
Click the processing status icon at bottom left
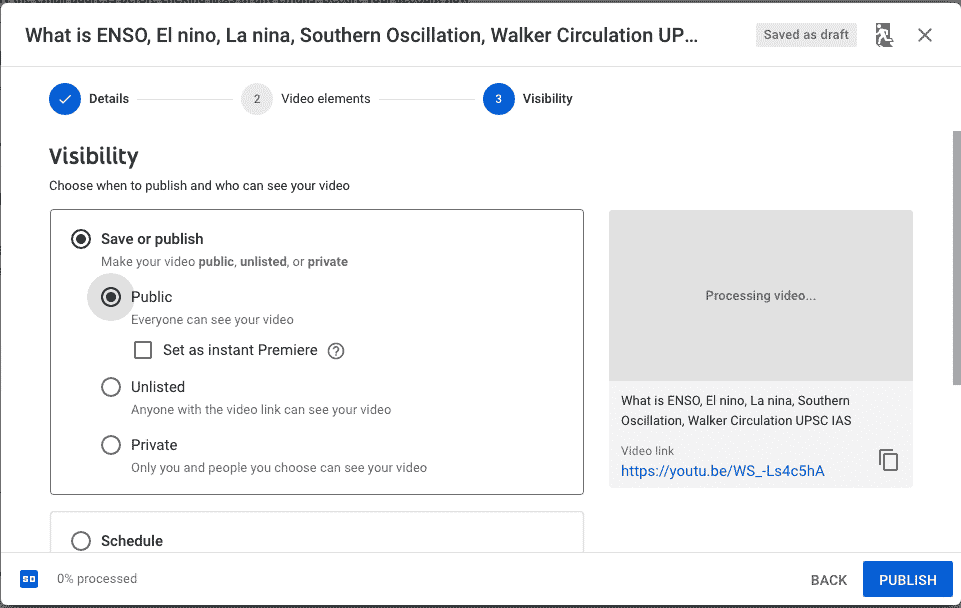click(29, 579)
